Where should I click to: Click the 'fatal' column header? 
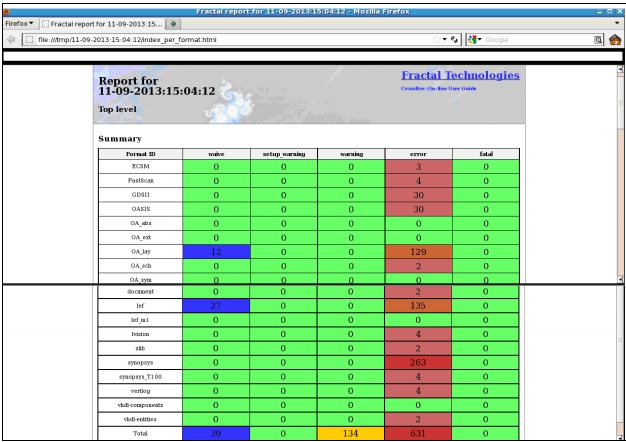coord(486,154)
